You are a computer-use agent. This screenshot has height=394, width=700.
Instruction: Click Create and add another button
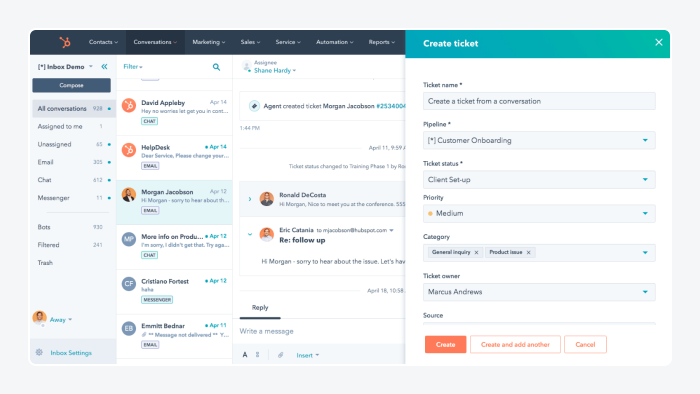click(515, 344)
